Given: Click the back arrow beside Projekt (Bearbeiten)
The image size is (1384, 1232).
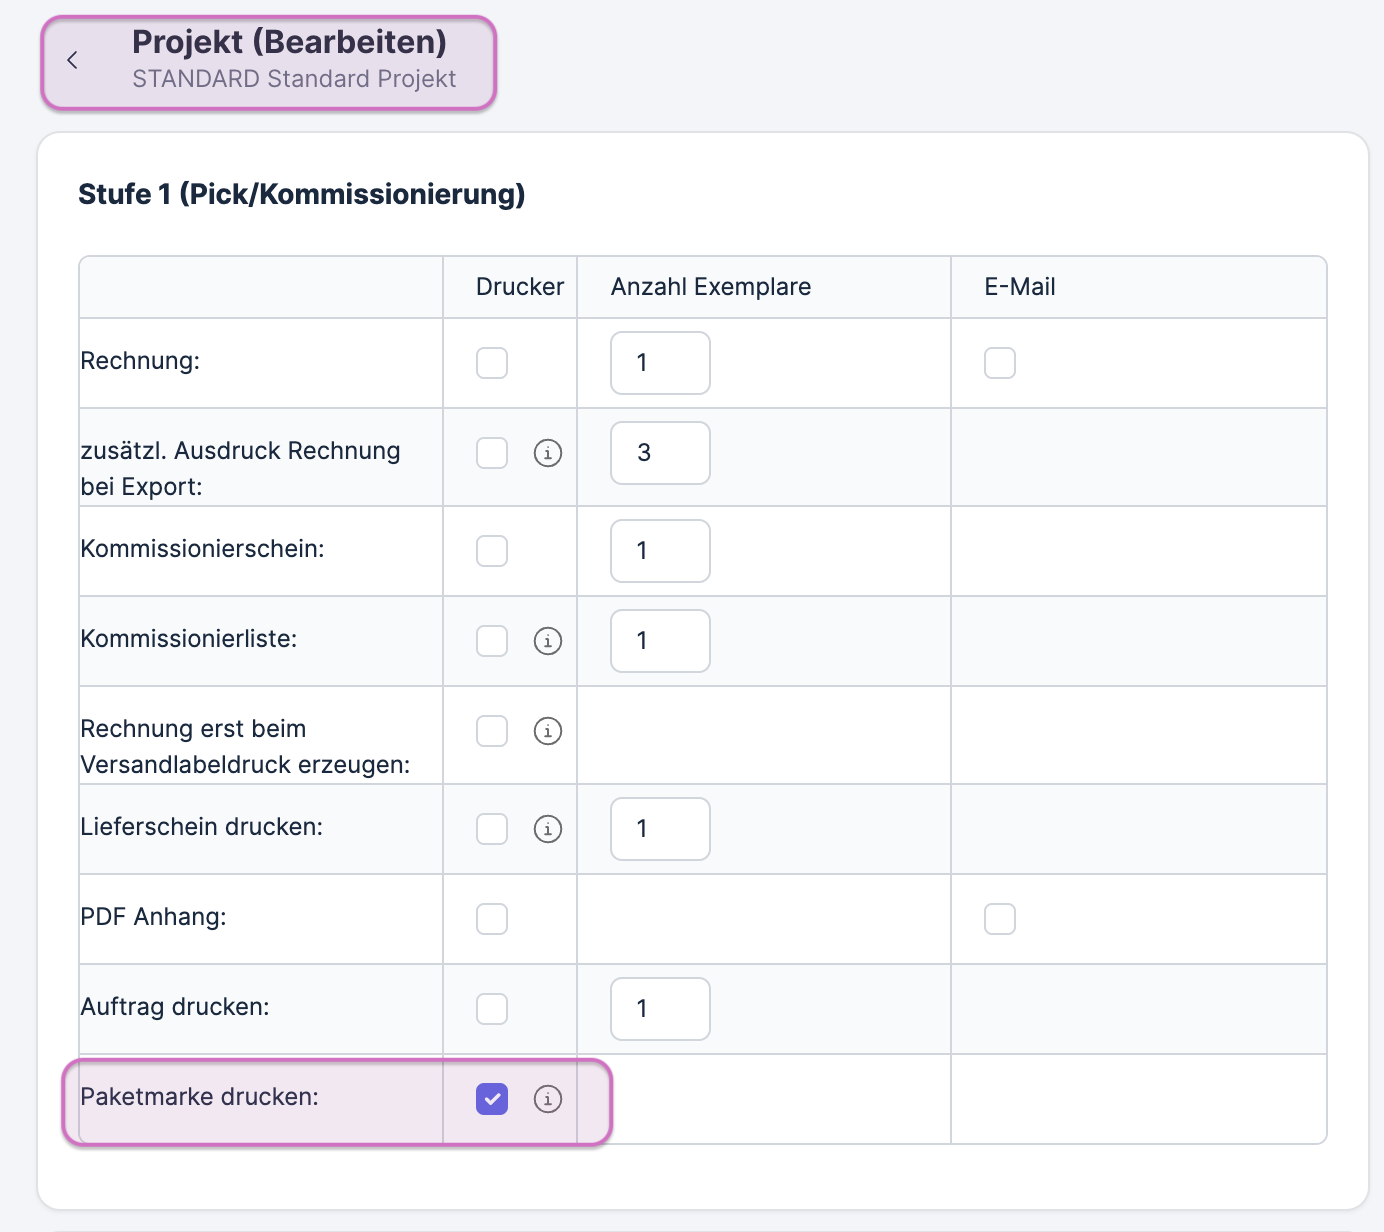Looking at the screenshot, I should click(x=72, y=60).
